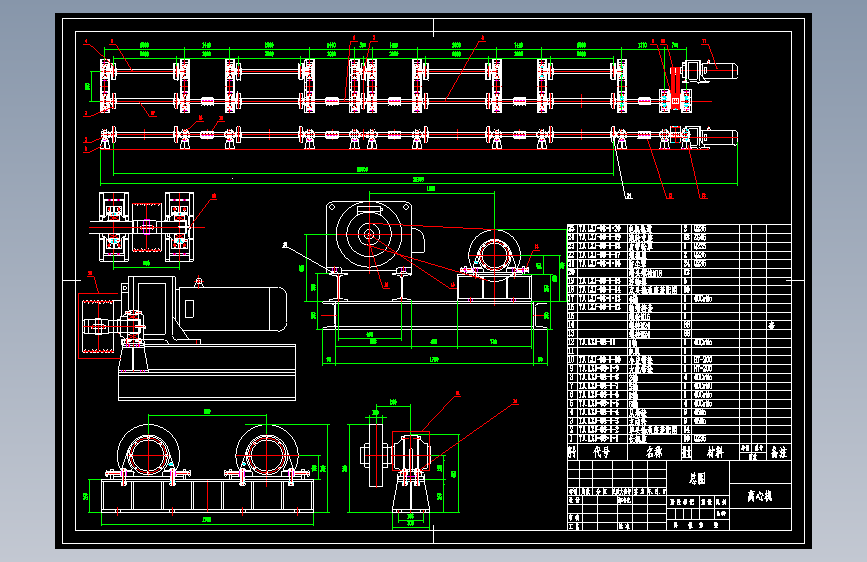Click the electric motor side view drawing

(x=232, y=309)
